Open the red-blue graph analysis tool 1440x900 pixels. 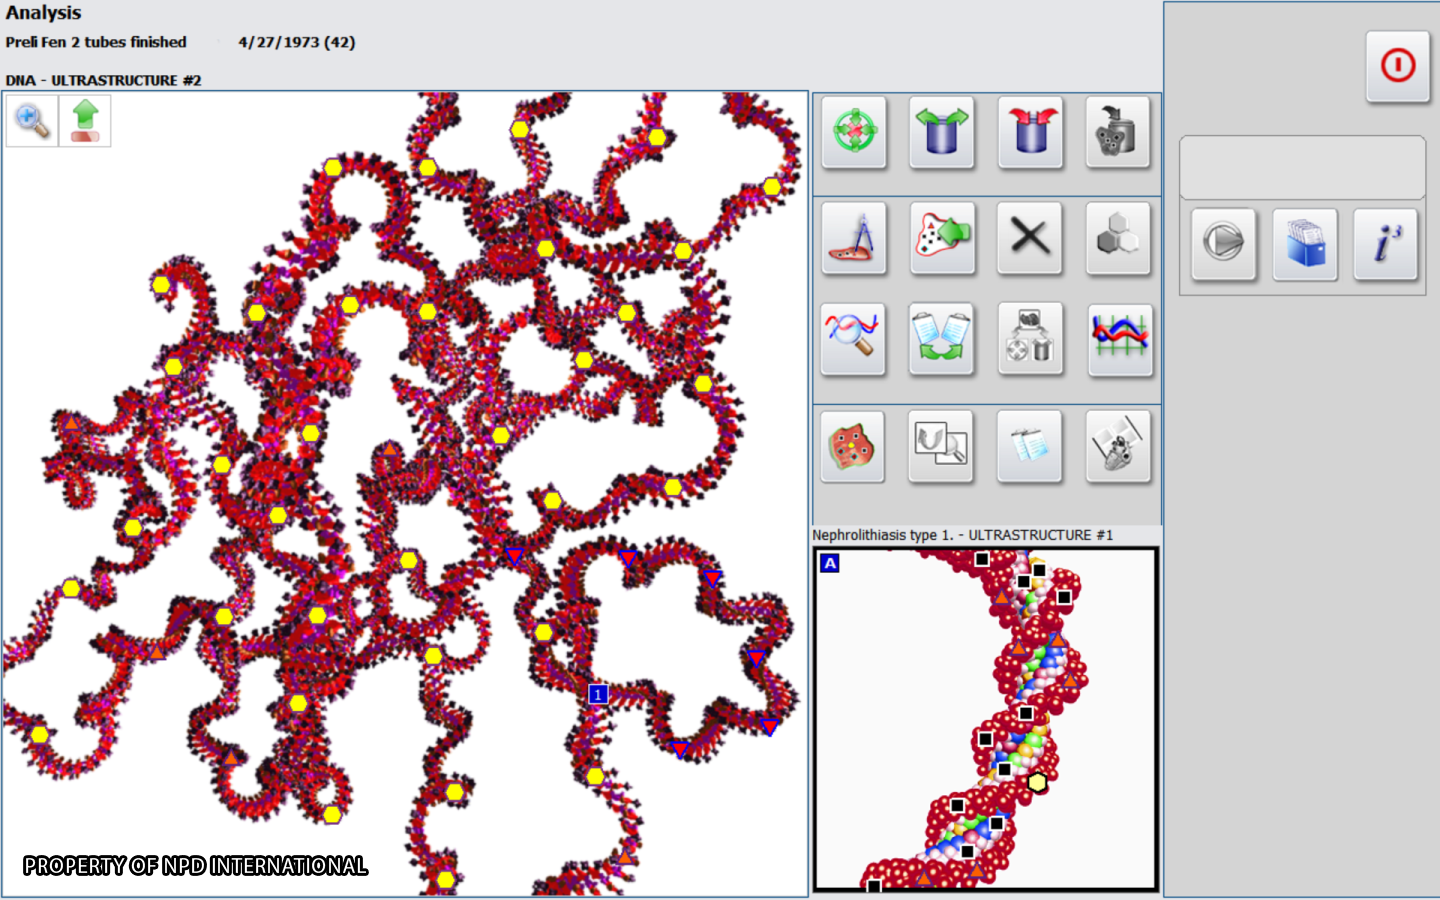coord(1119,340)
